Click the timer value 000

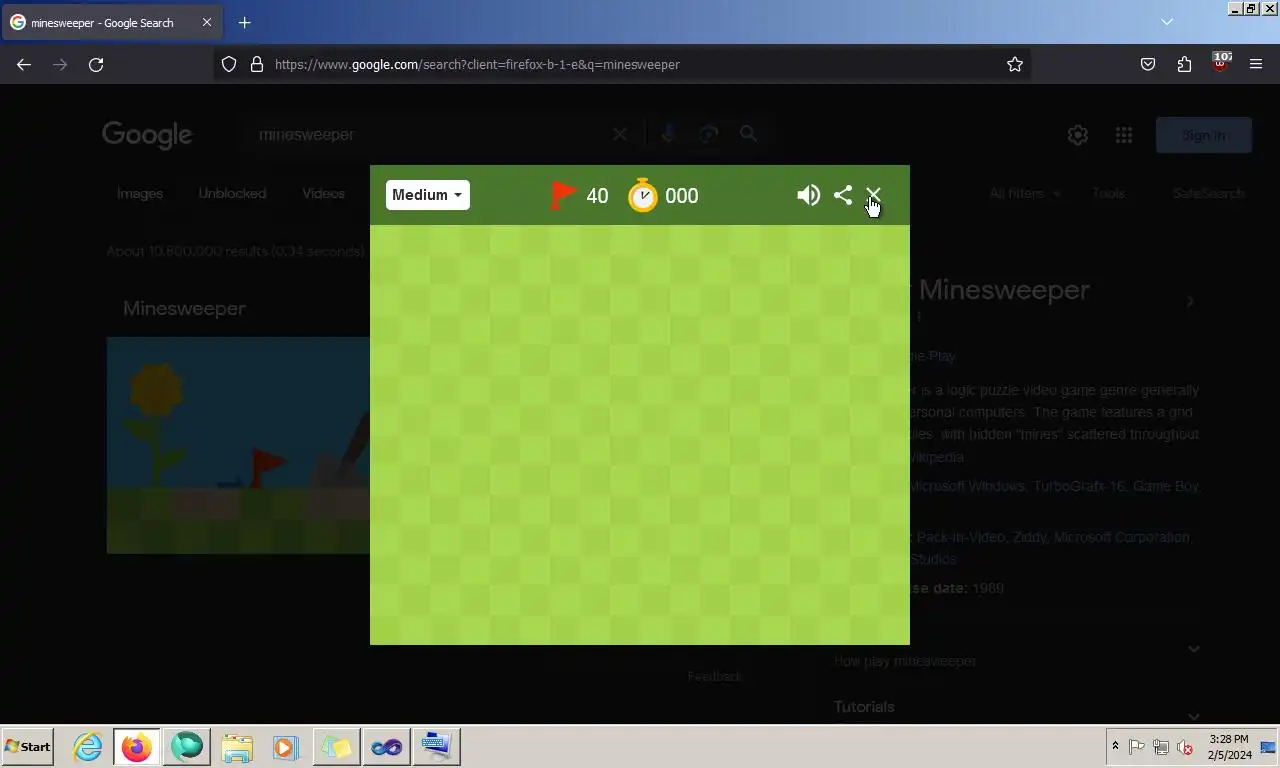[682, 196]
